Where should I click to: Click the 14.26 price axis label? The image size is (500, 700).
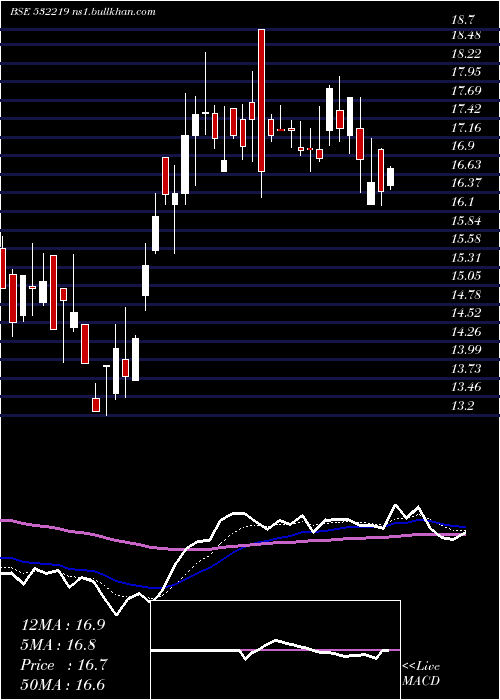tap(466, 331)
